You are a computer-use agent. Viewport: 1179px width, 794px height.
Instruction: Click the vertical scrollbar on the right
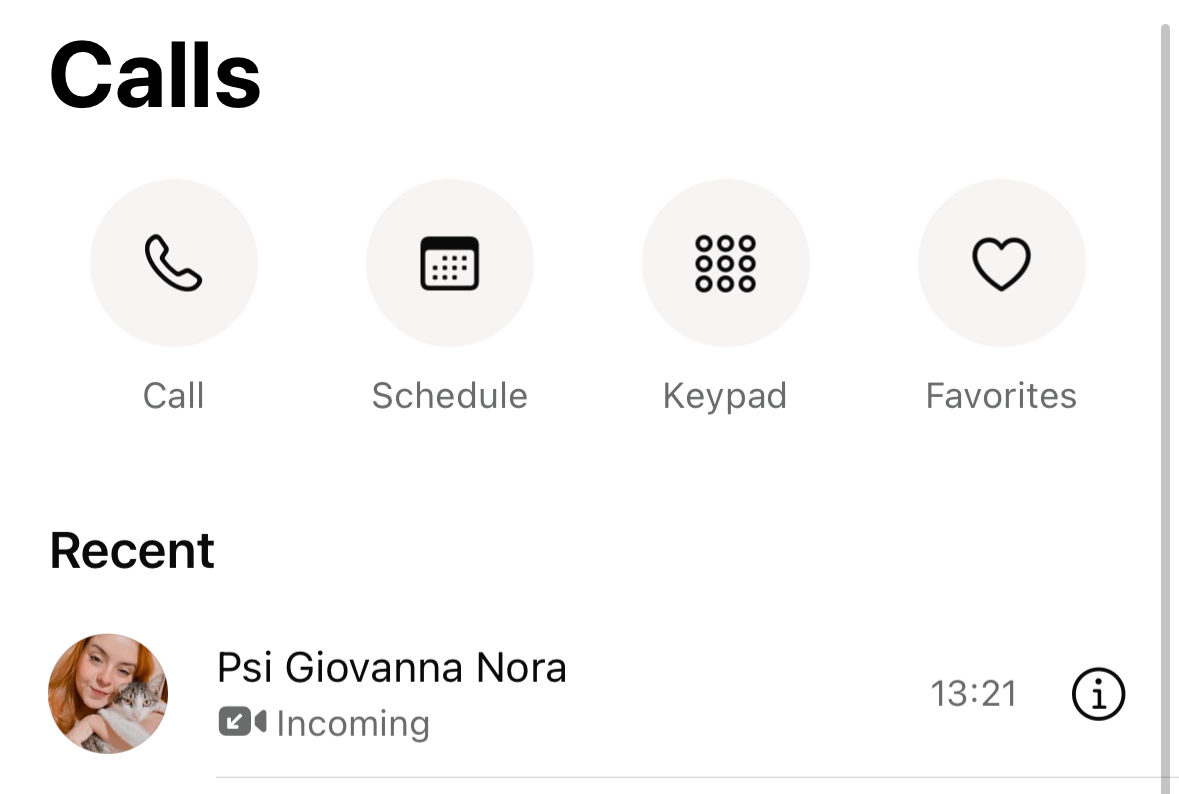point(1164,400)
